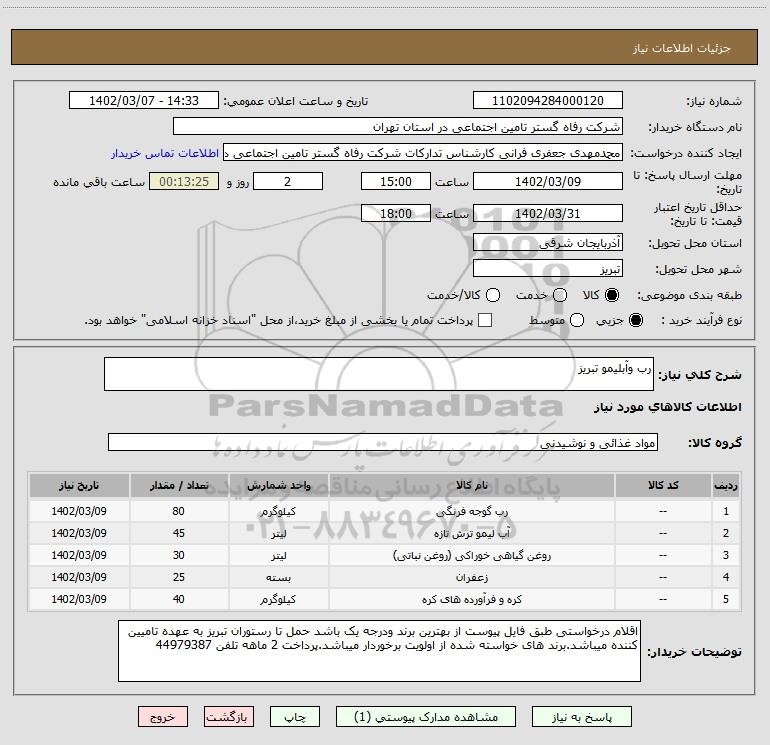
Task: Click the بازگشت back button
Action: click(x=229, y=717)
